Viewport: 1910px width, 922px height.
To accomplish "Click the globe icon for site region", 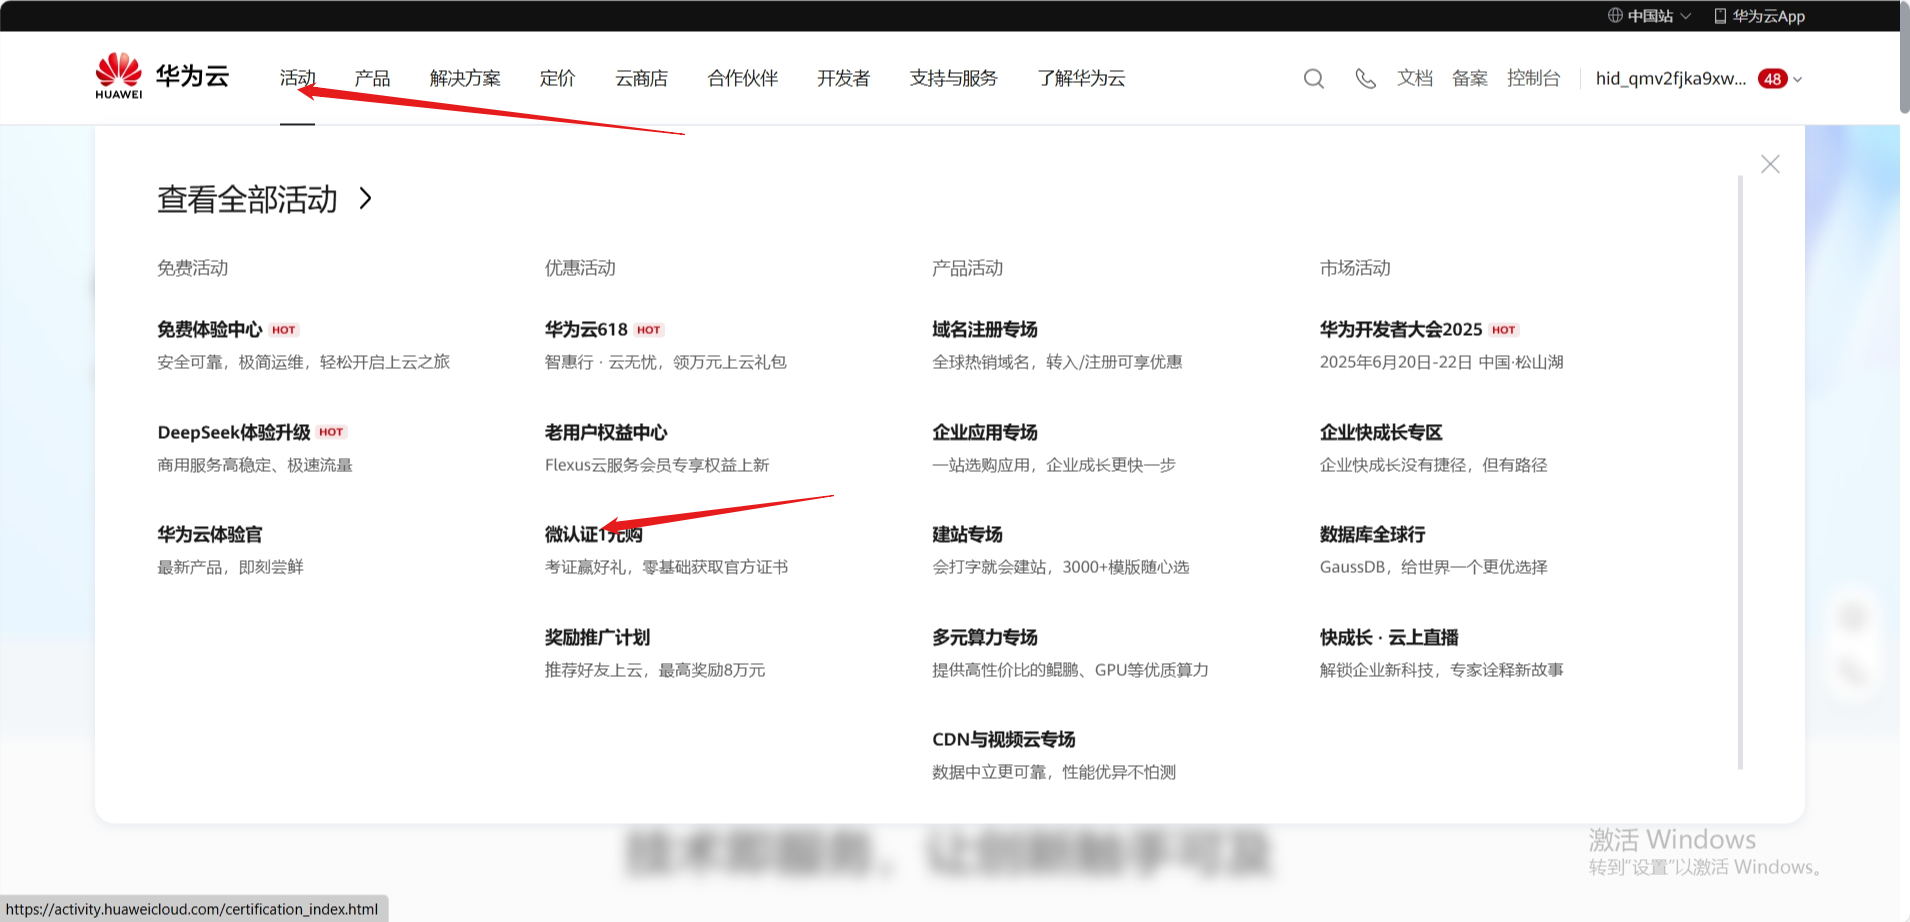I will pos(1615,16).
